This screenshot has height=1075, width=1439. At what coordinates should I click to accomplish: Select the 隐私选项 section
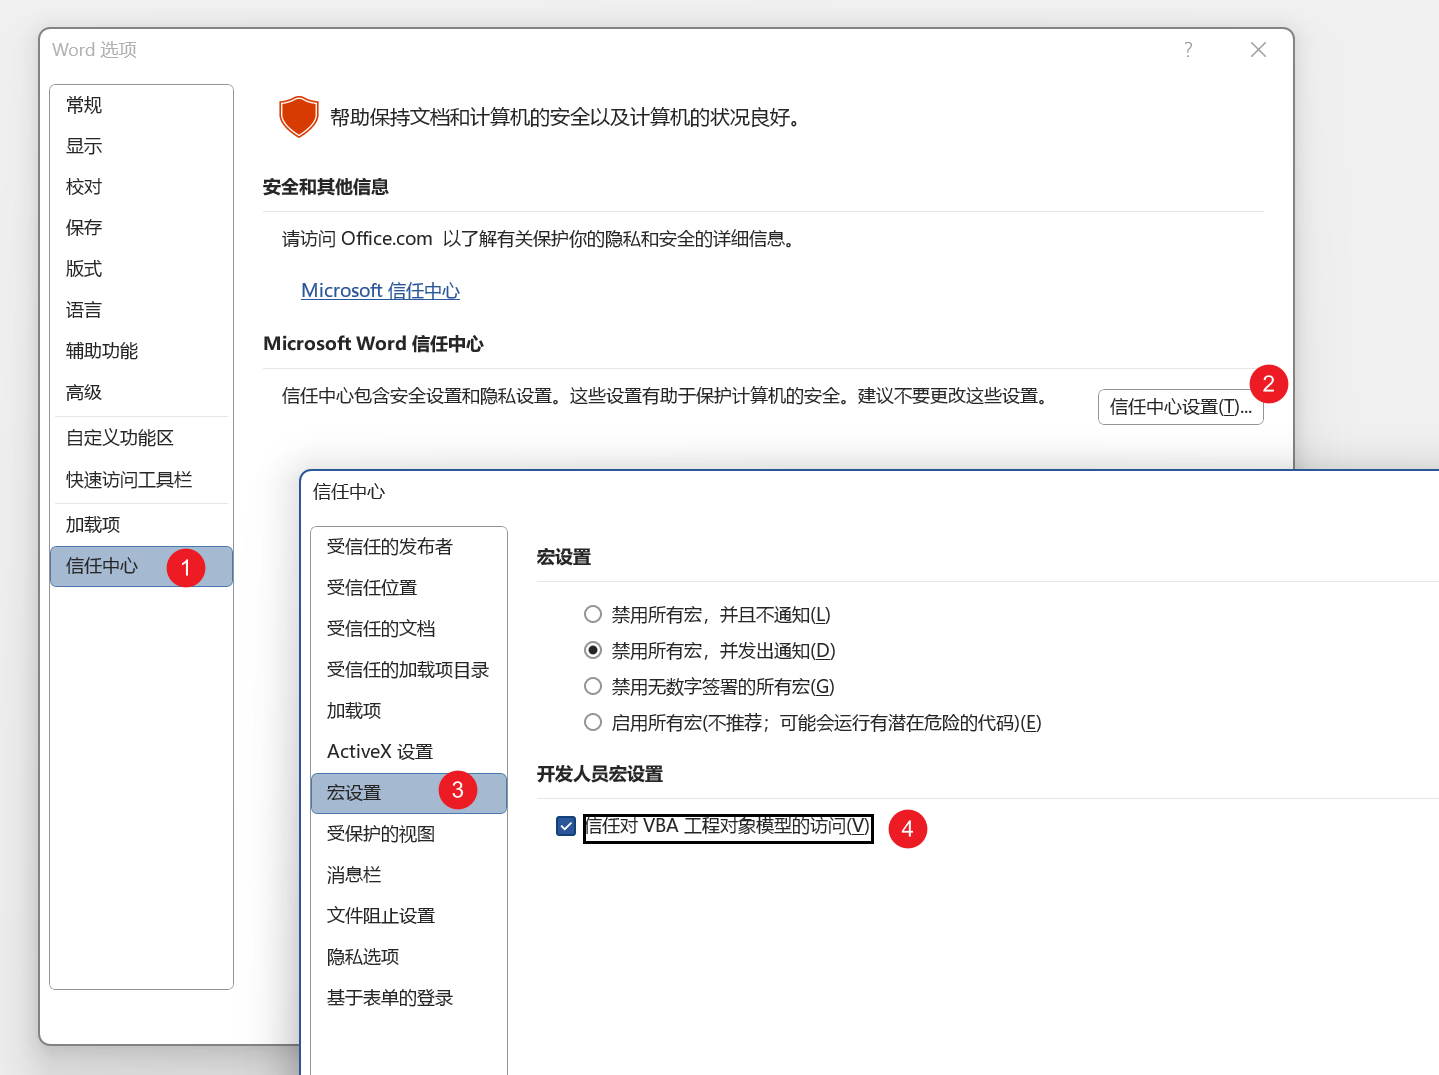coord(408,957)
